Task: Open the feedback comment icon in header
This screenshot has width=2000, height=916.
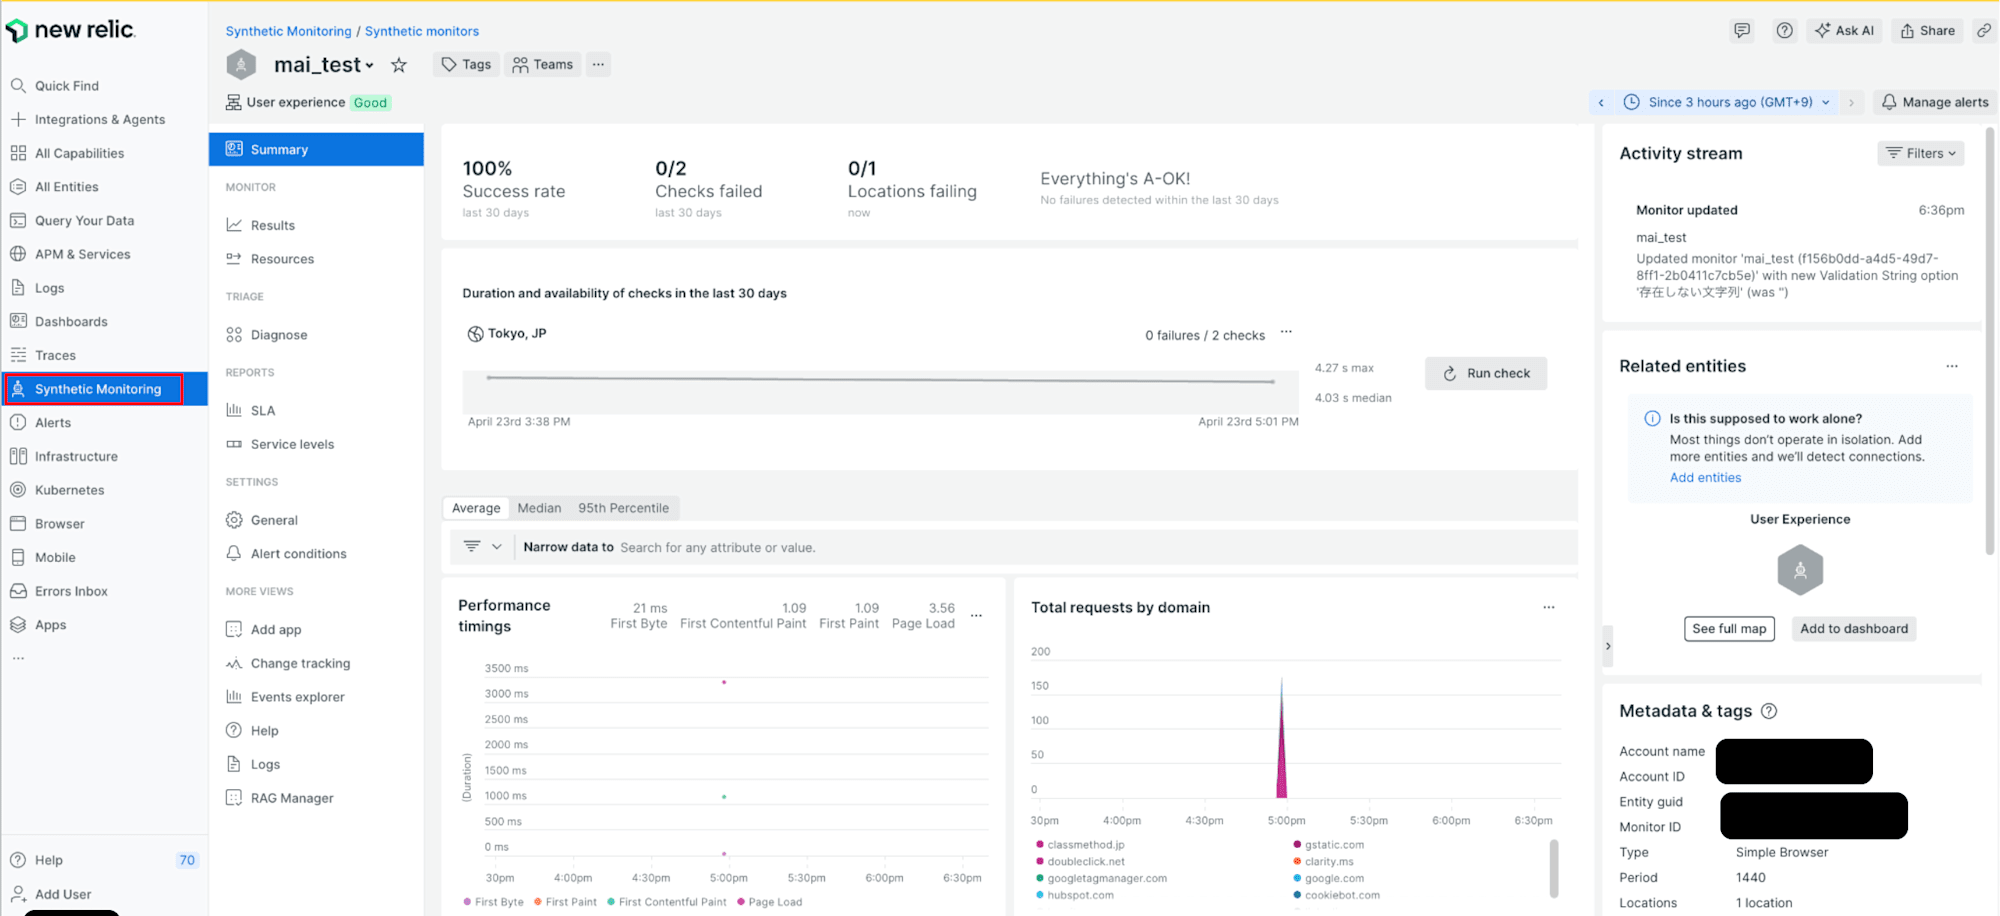Action: pos(1742,31)
